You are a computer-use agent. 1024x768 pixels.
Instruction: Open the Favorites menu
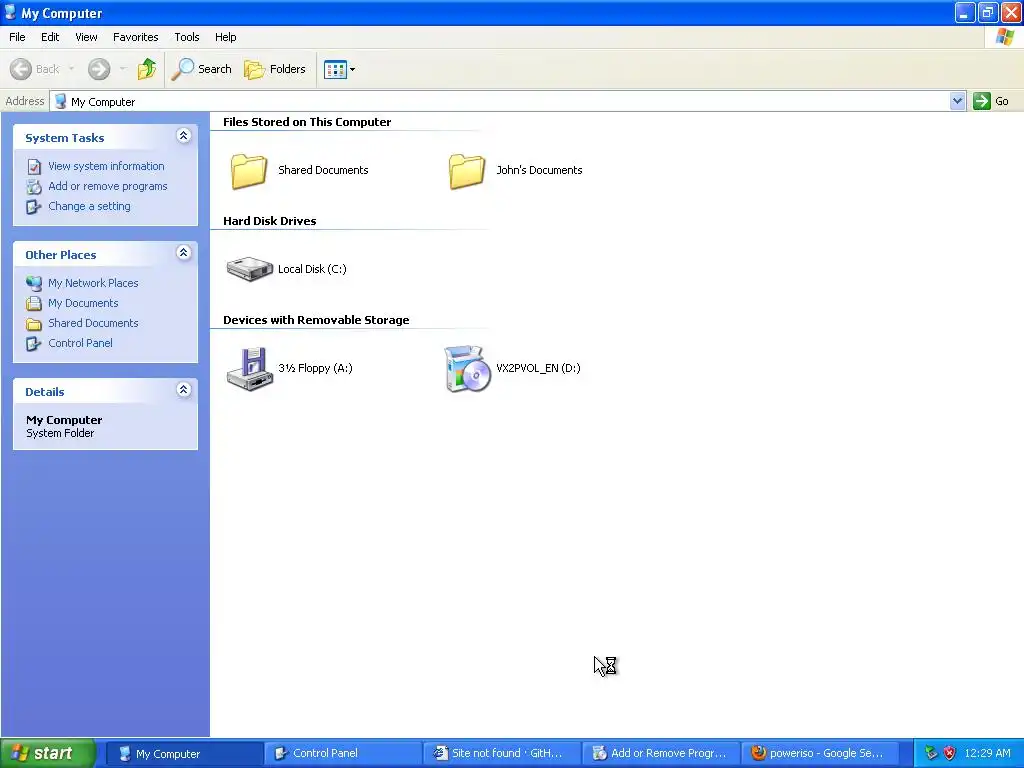tap(136, 37)
